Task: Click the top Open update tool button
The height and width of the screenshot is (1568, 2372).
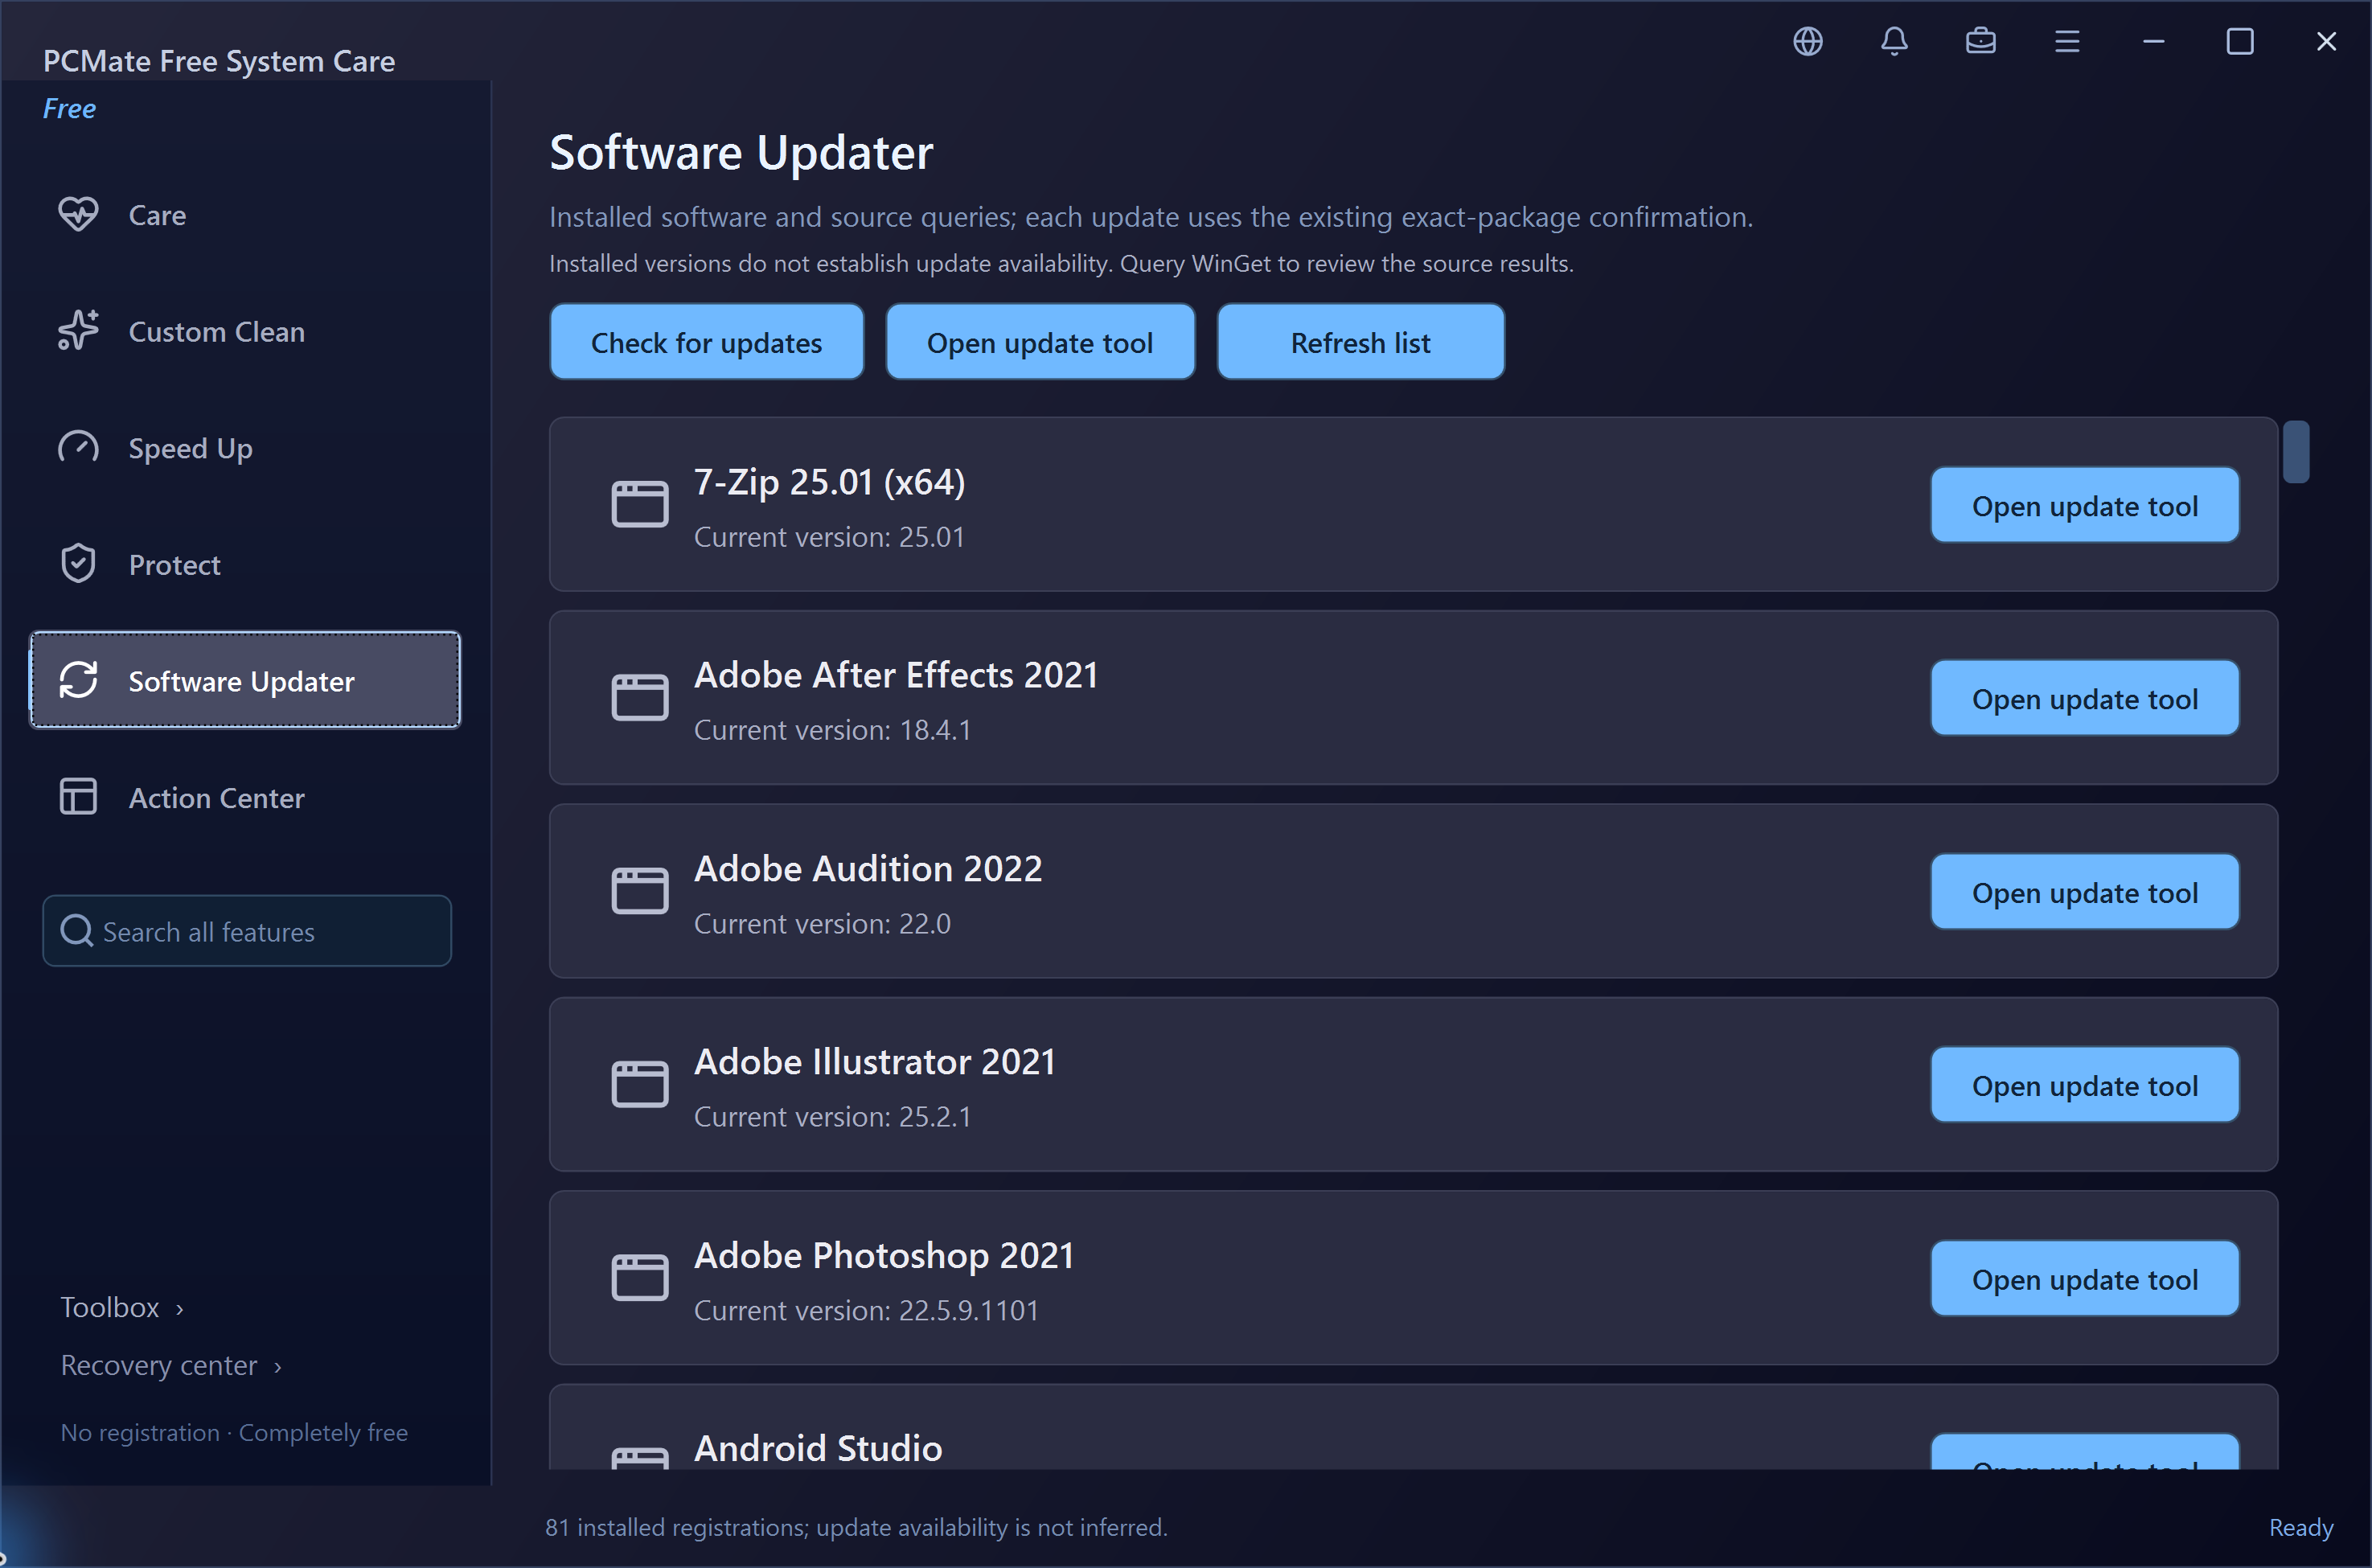Action: 1040,342
